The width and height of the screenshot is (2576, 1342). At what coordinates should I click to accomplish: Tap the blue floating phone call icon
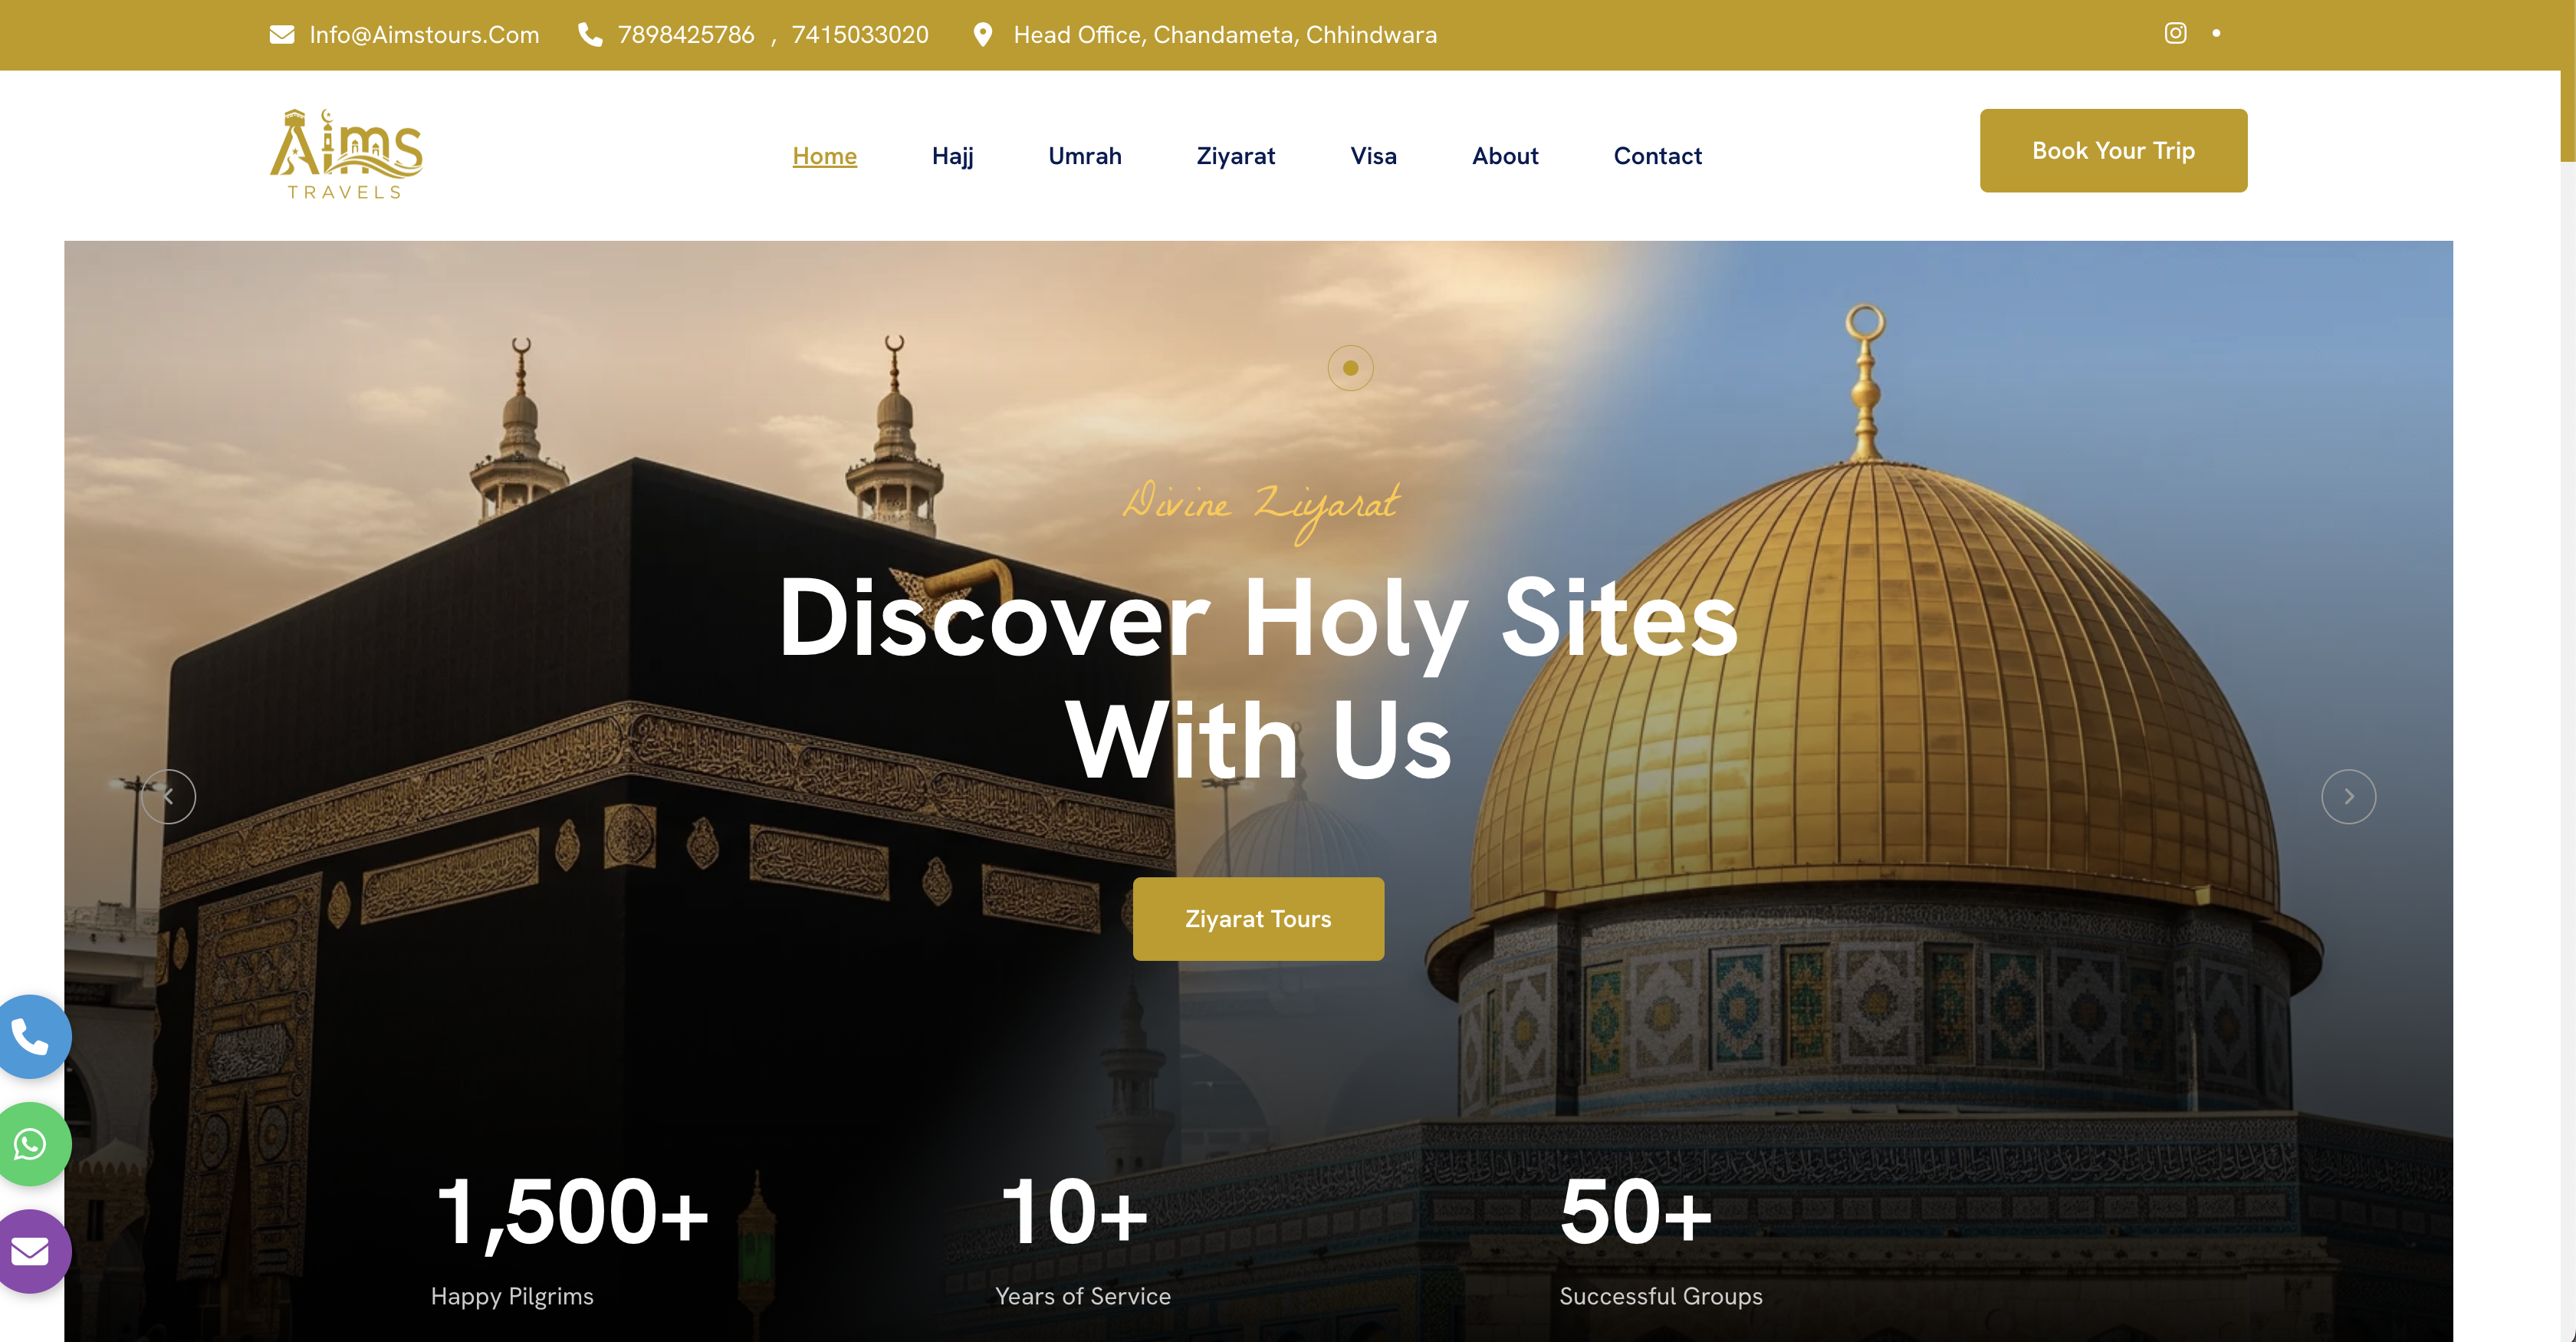[x=31, y=1037]
